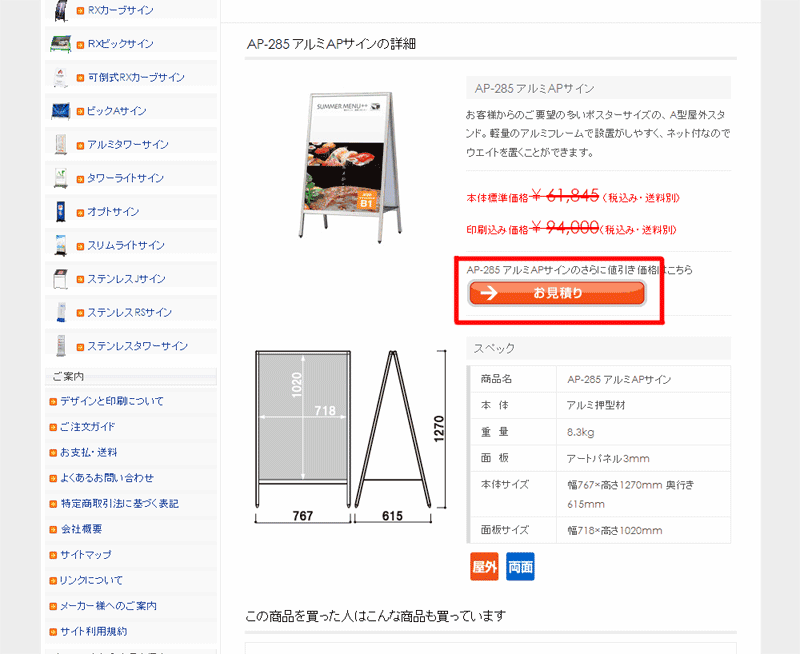The width and height of the screenshot is (800, 654).
Task: Select ステンレスタワーサイン in sidebar
Action: coord(138,346)
